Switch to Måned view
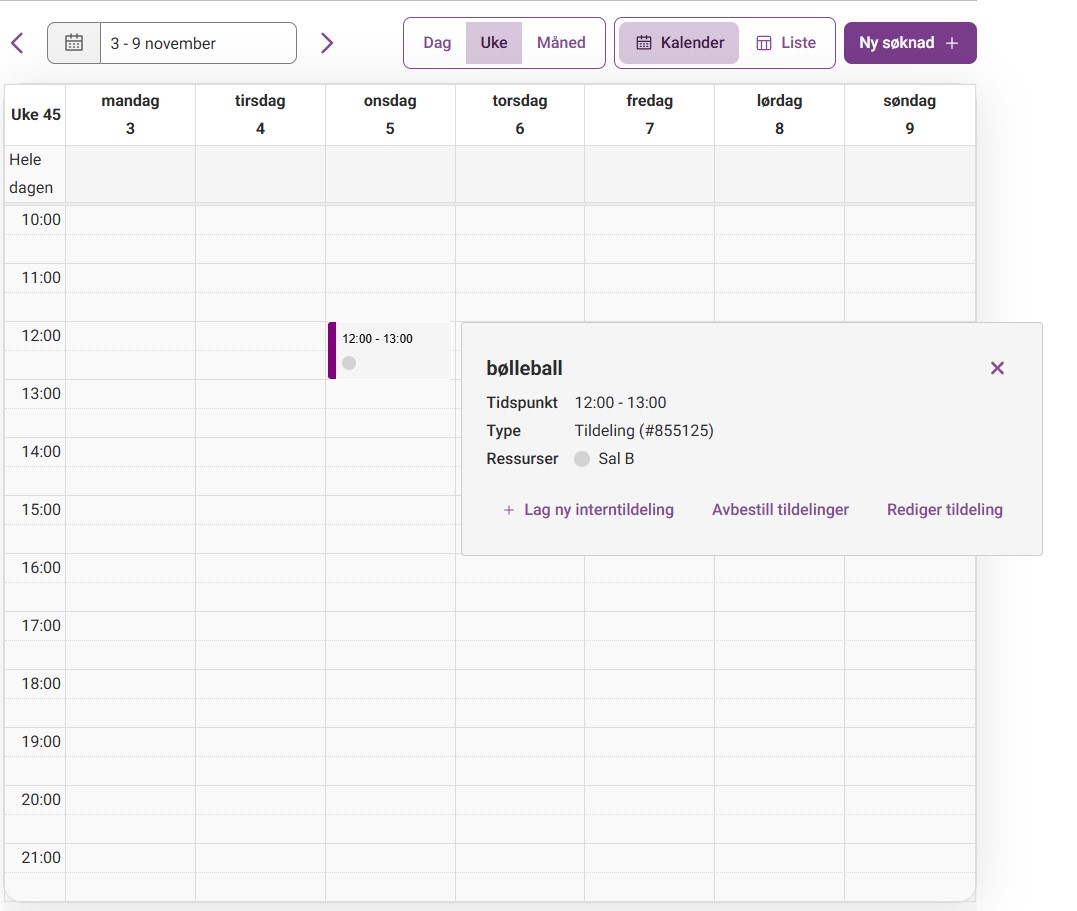This screenshot has height=911, width=1077. pos(561,43)
